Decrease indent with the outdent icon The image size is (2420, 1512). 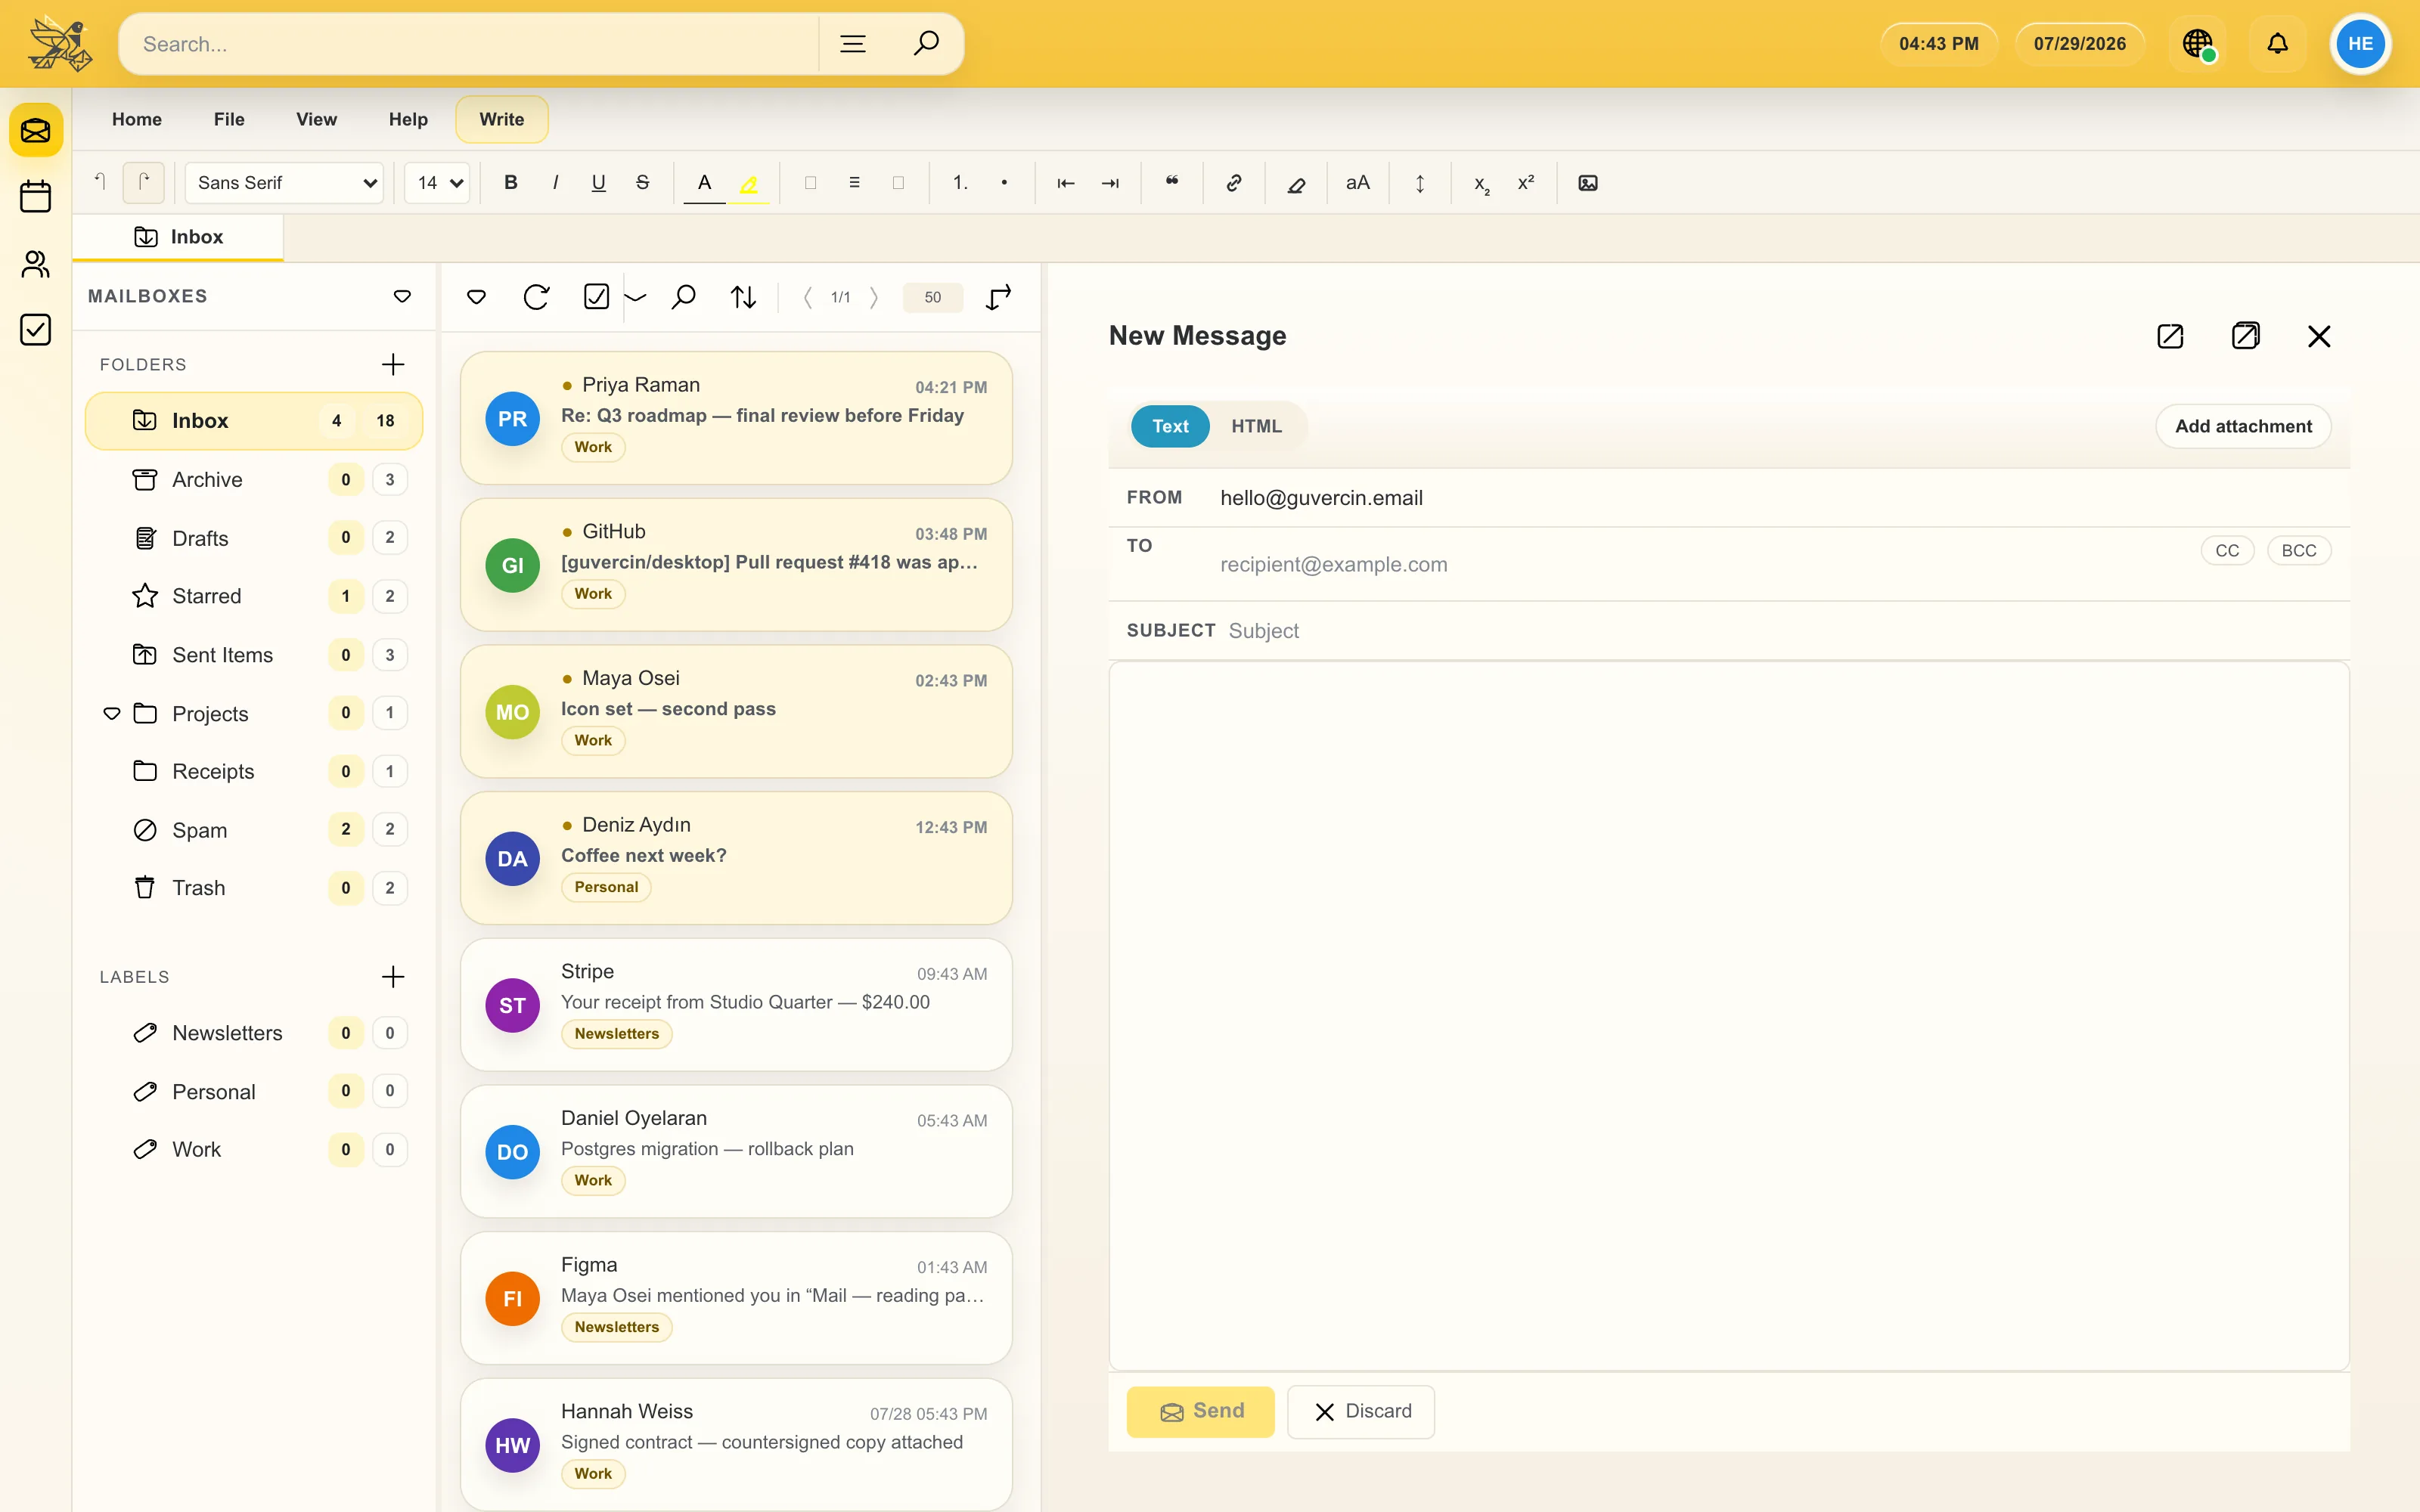pos(1066,182)
